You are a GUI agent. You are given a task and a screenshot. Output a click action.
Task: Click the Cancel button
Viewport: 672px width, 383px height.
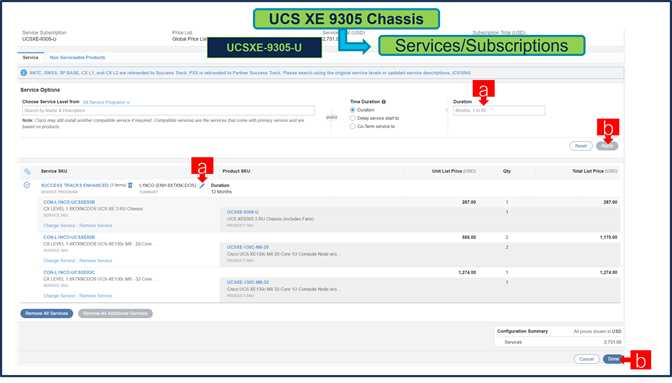pyautogui.click(x=586, y=359)
